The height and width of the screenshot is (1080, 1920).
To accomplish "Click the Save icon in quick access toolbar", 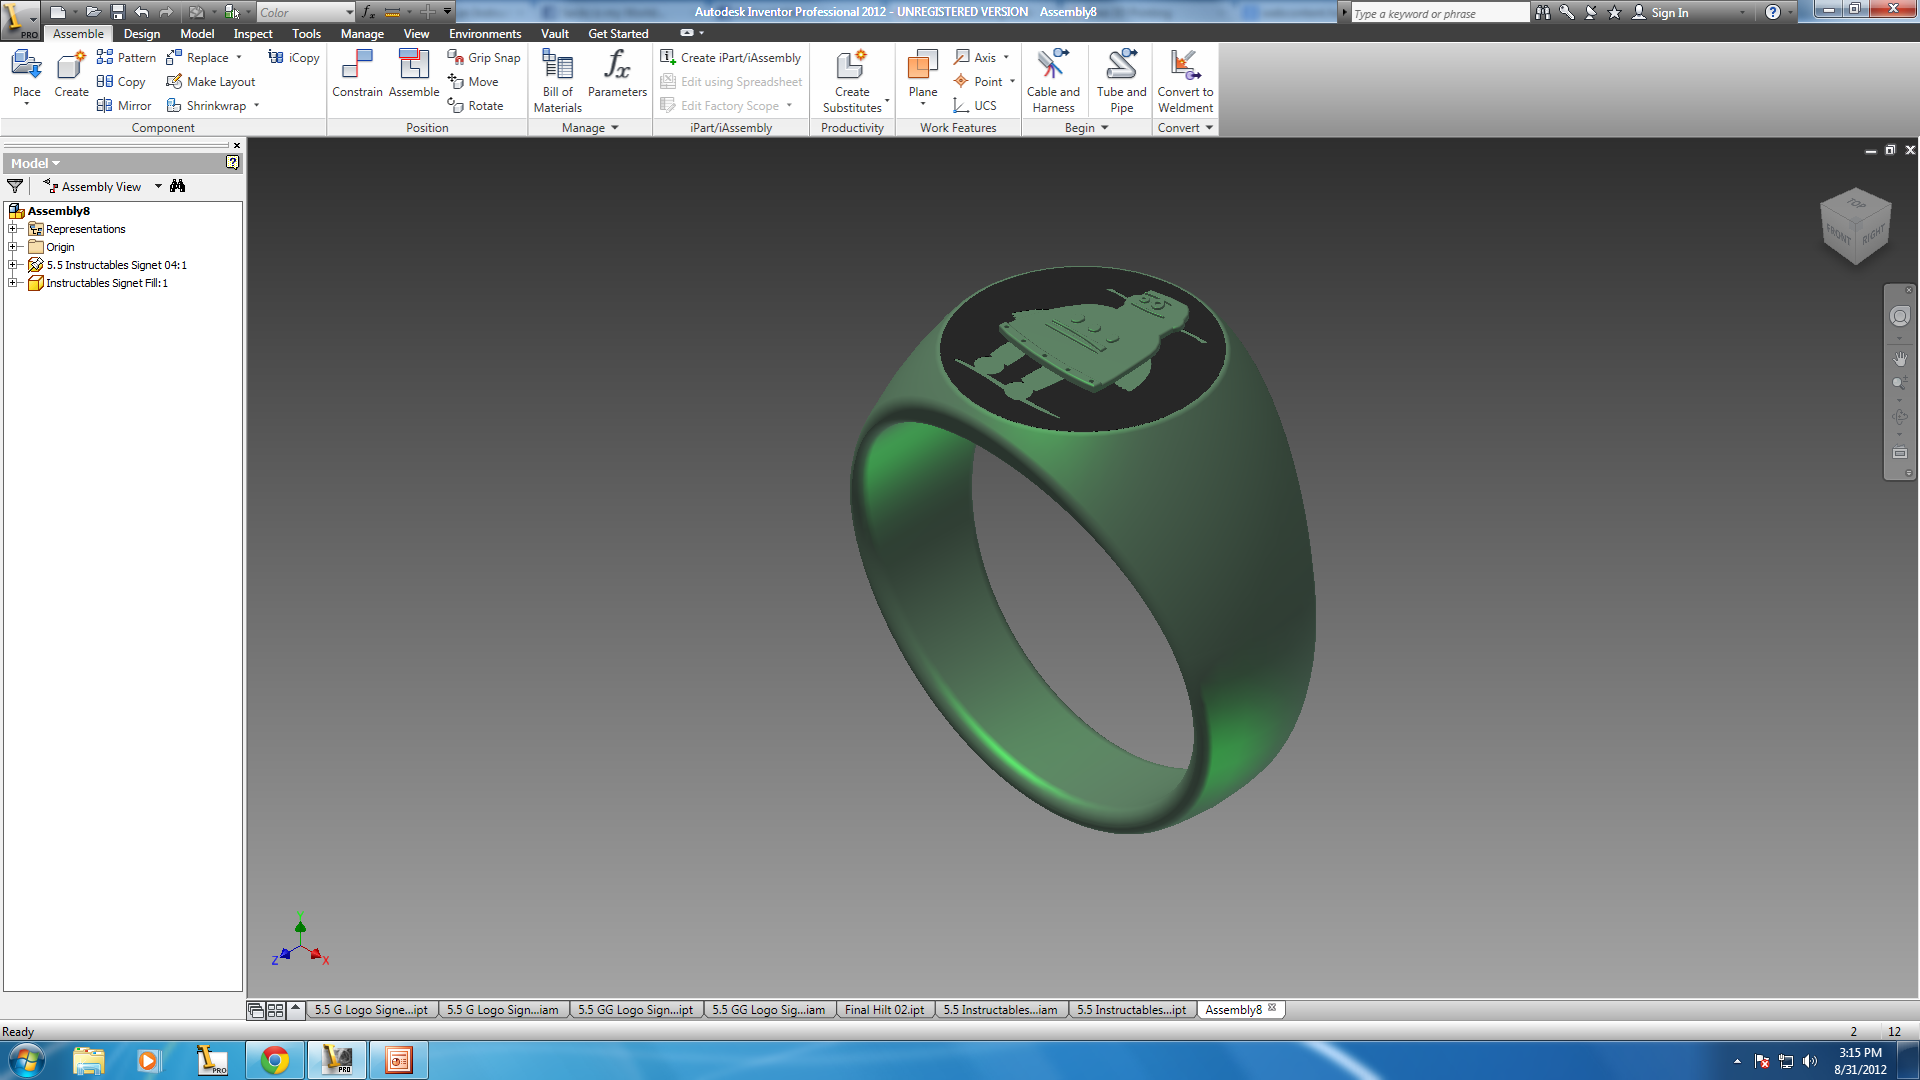I will (117, 12).
